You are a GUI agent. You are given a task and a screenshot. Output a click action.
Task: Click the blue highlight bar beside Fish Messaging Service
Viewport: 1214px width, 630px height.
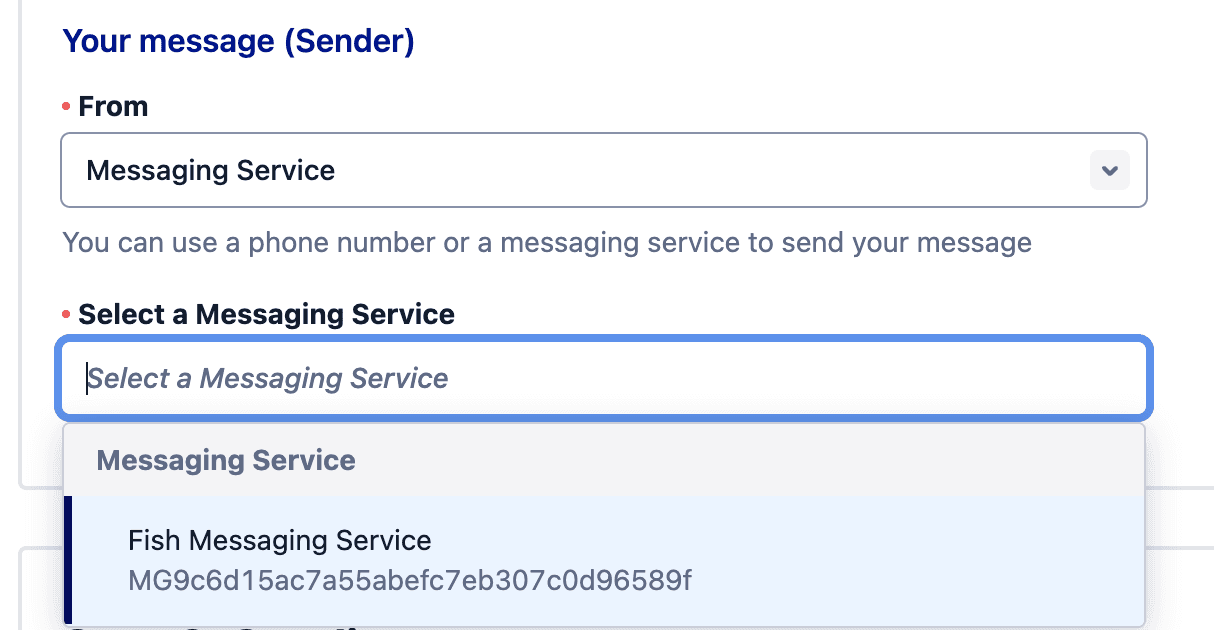[x=67, y=560]
